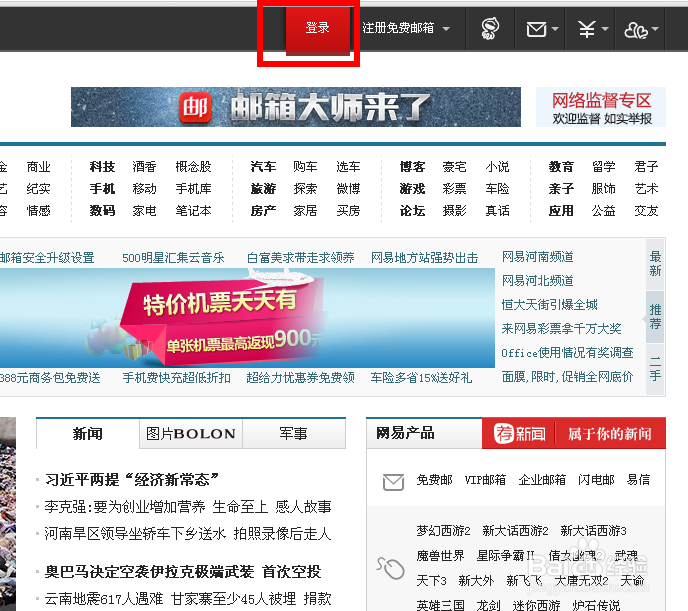
Task: Open 超给力优惠券免费领 link
Action: point(301,378)
